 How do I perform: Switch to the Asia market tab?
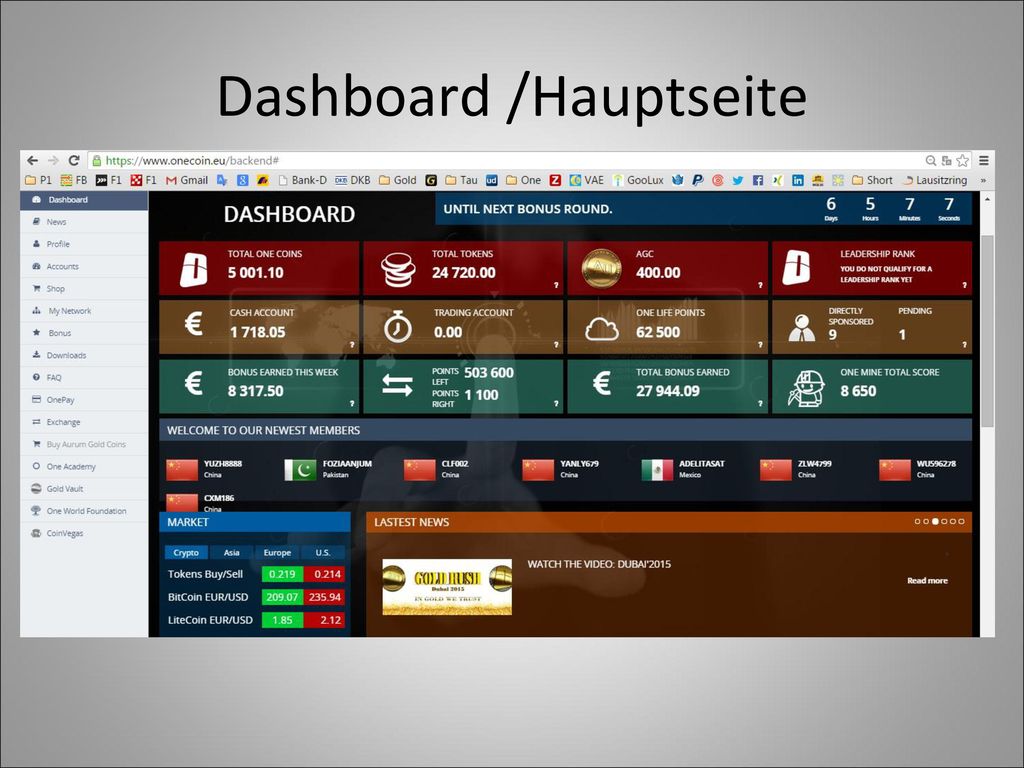(x=232, y=552)
